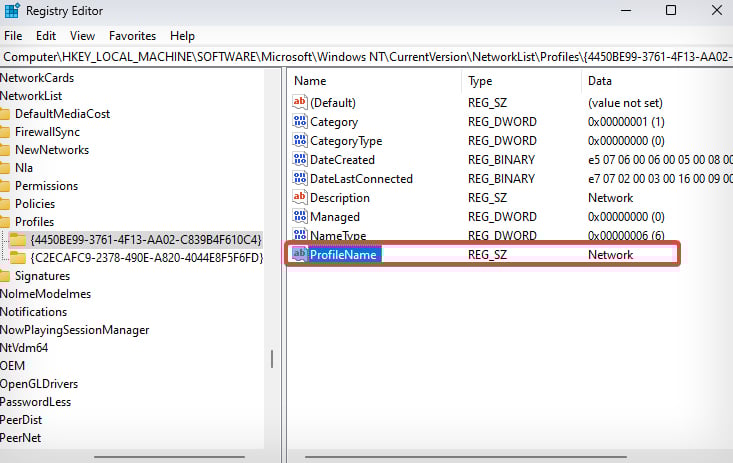Select the OpenGLDrivers tree key
733x463 pixels.
point(39,384)
